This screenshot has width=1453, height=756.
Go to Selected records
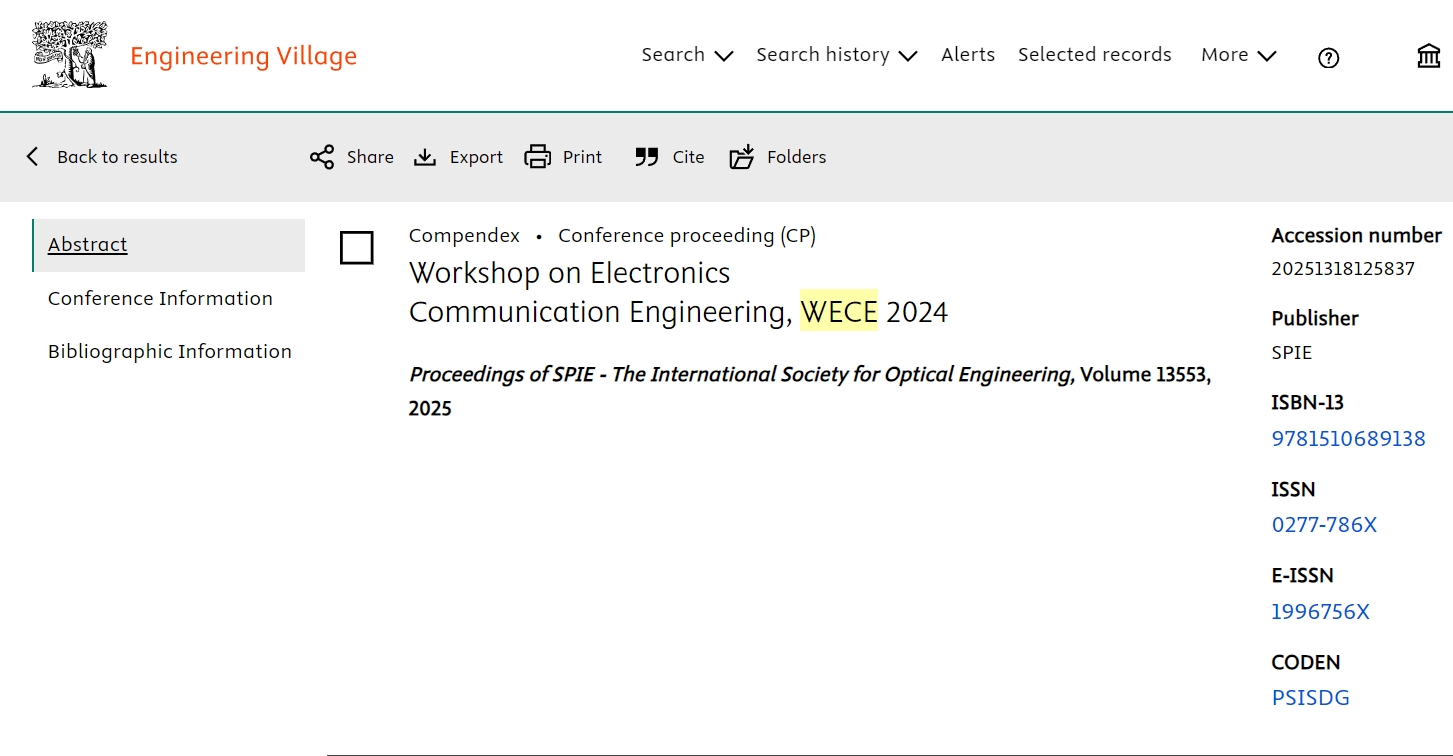point(1095,55)
